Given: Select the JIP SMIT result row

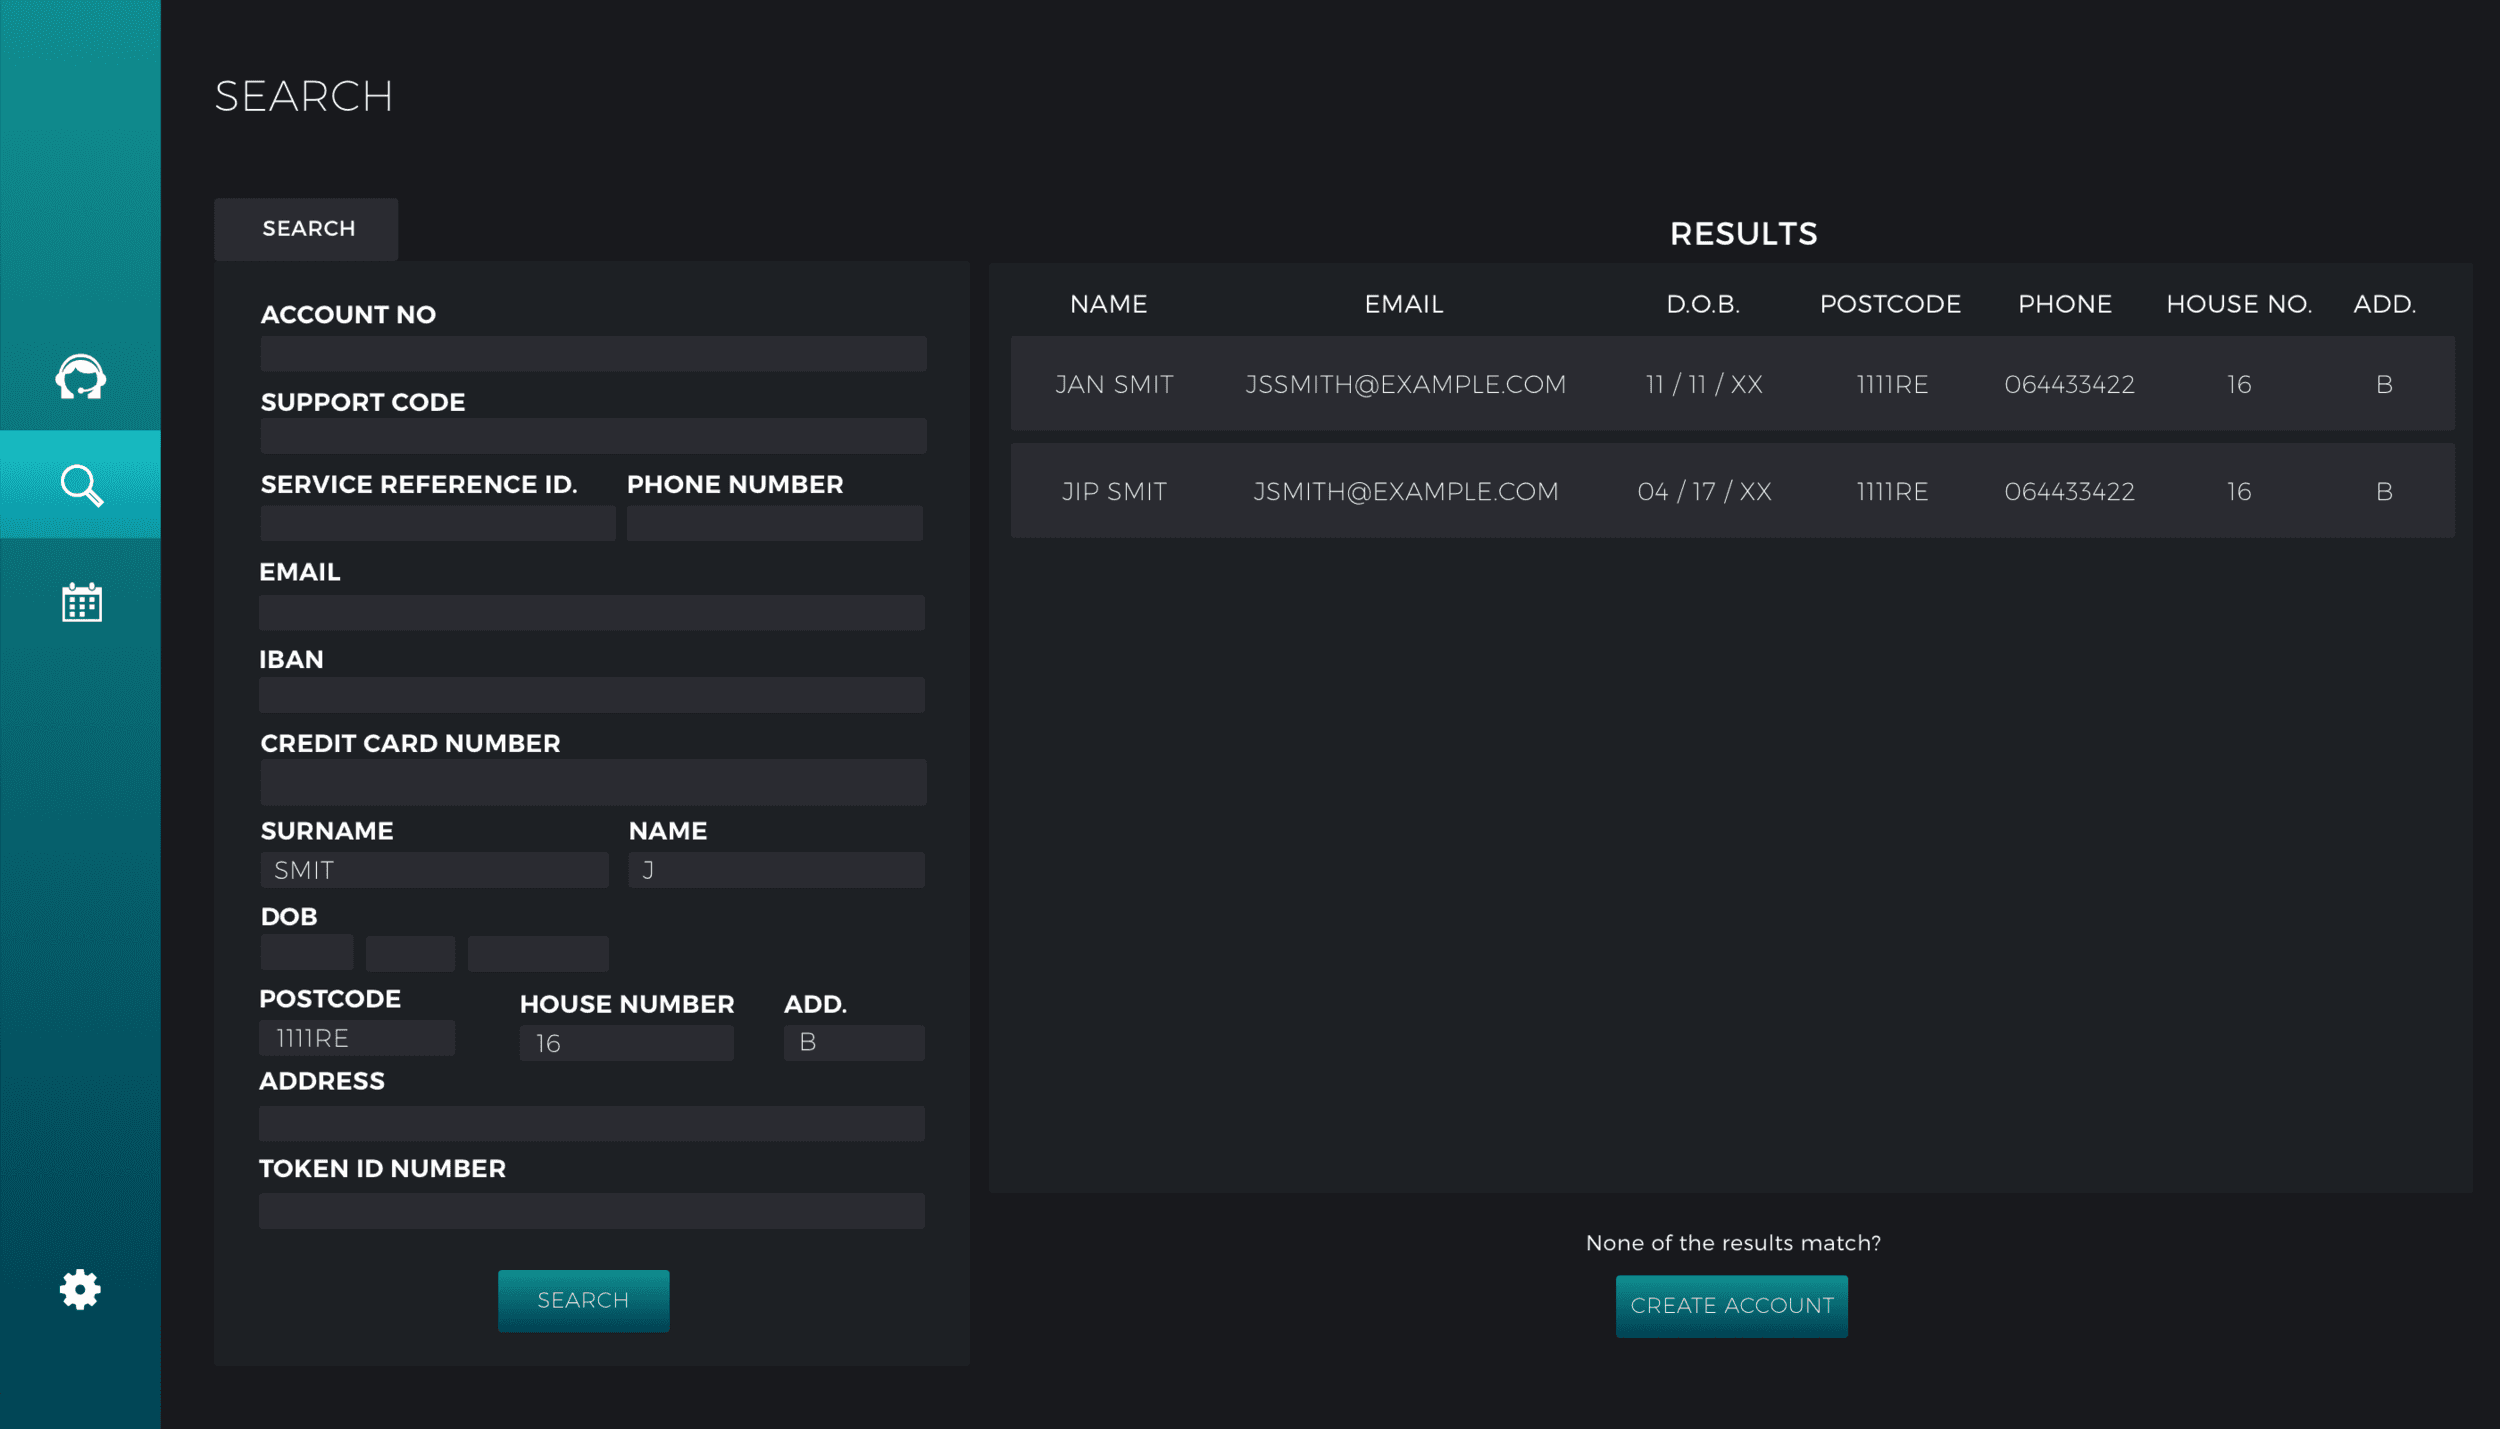Looking at the screenshot, I should 1731,491.
